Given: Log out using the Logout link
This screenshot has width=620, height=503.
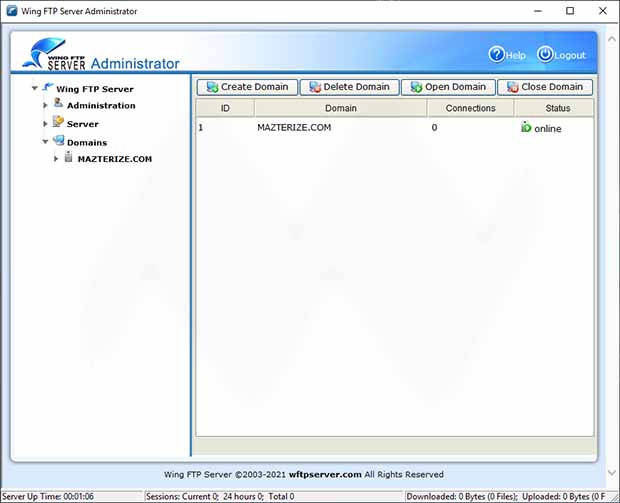Looking at the screenshot, I should coord(569,55).
